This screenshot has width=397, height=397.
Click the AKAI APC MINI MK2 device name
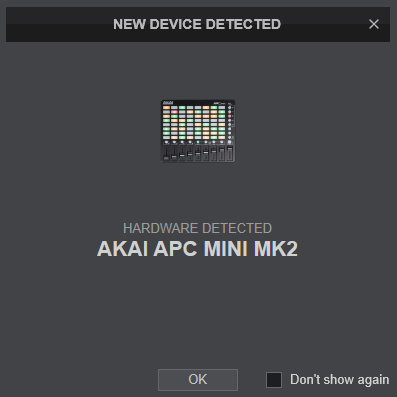click(197, 249)
